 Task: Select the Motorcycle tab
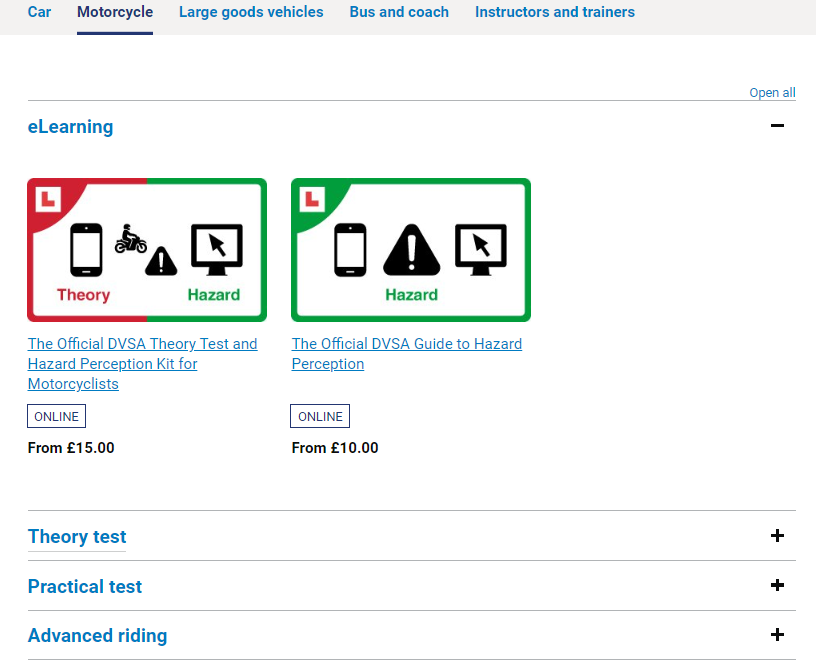tap(115, 12)
